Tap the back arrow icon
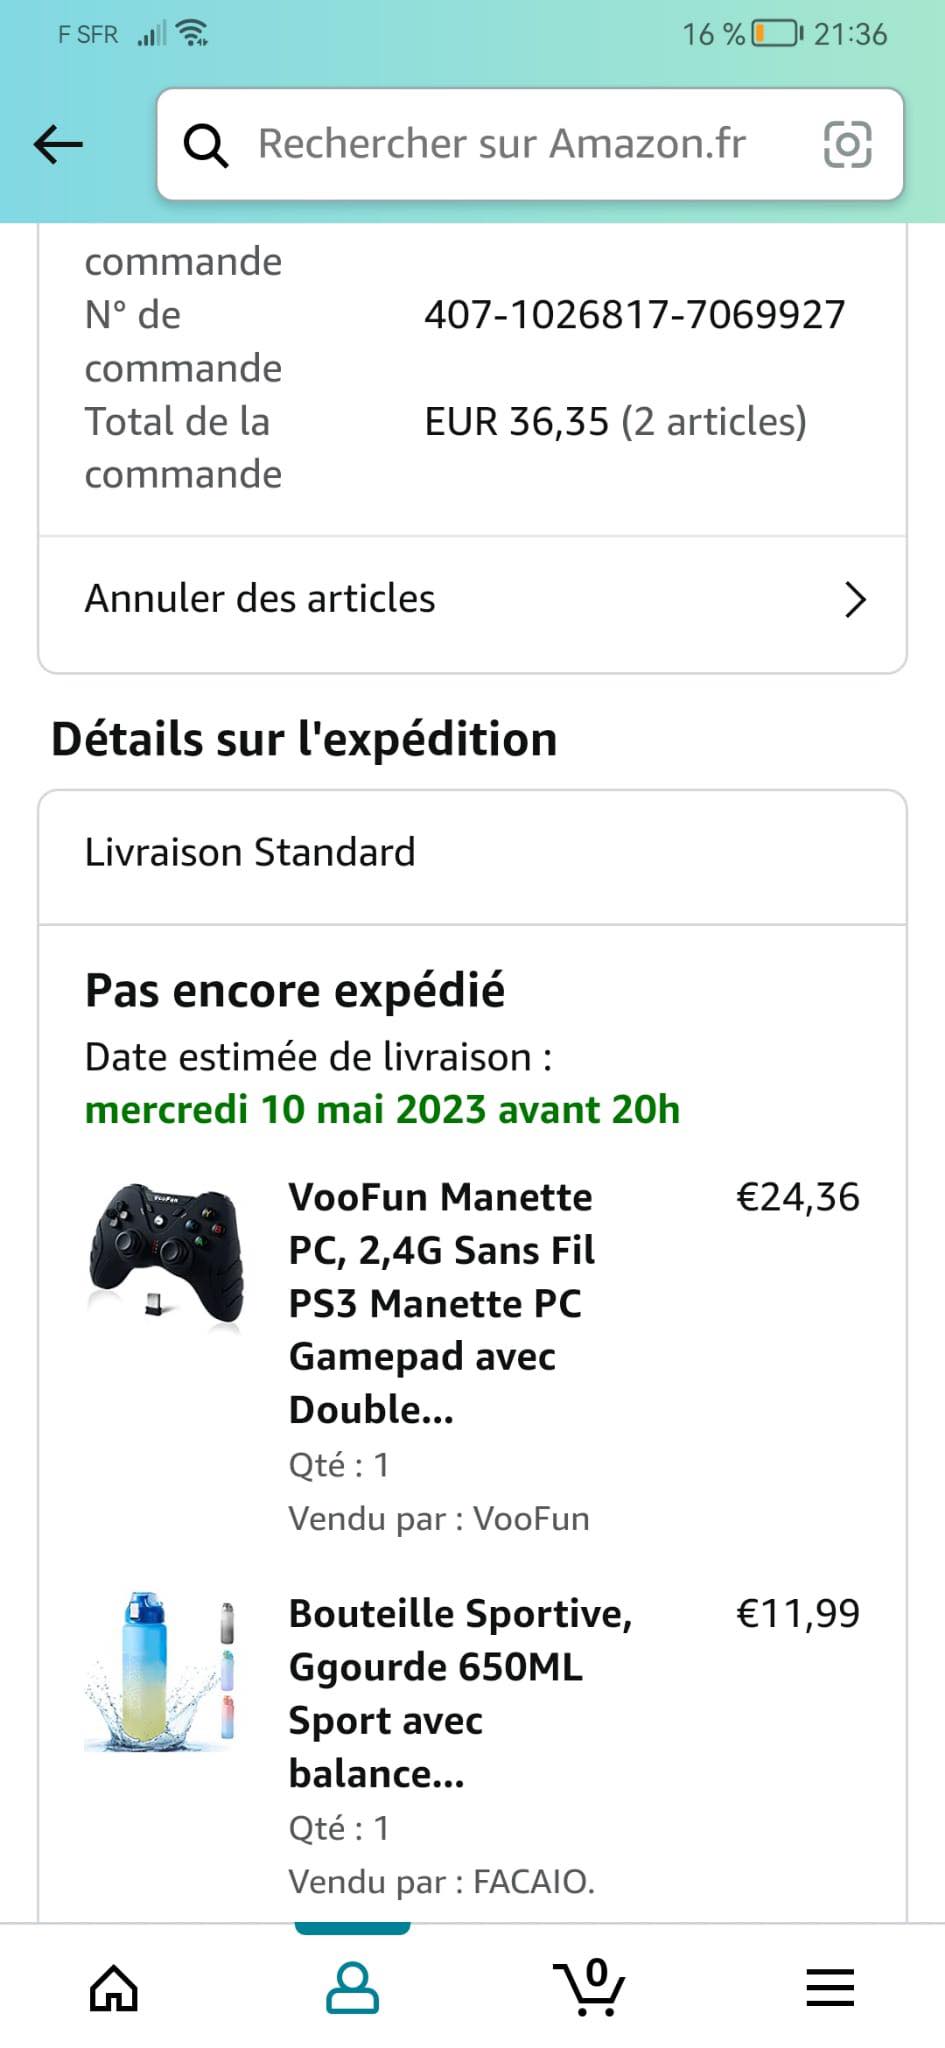 click(58, 145)
